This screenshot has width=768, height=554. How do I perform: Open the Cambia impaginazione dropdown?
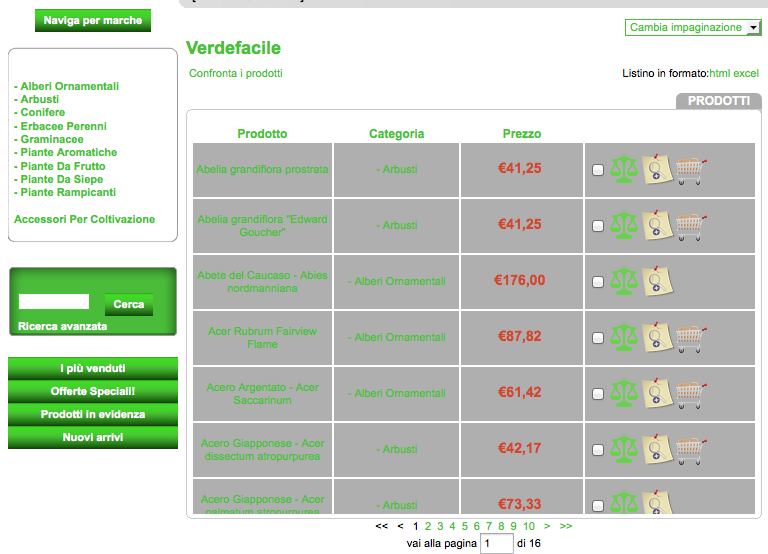(x=693, y=27)
